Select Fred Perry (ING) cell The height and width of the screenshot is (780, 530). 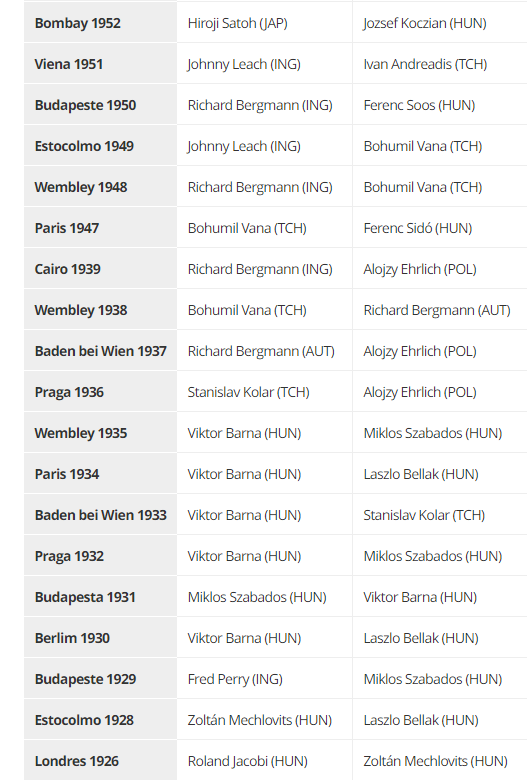coord(264,679)
